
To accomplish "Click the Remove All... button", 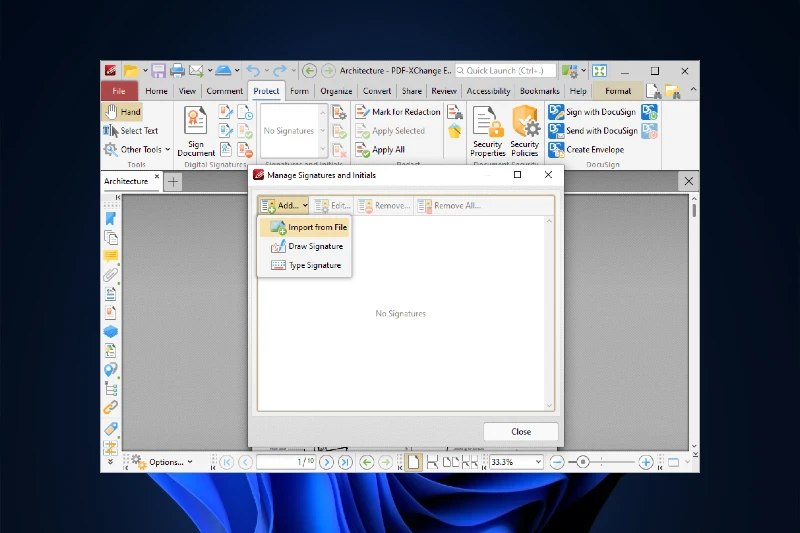I will point(449,206).
